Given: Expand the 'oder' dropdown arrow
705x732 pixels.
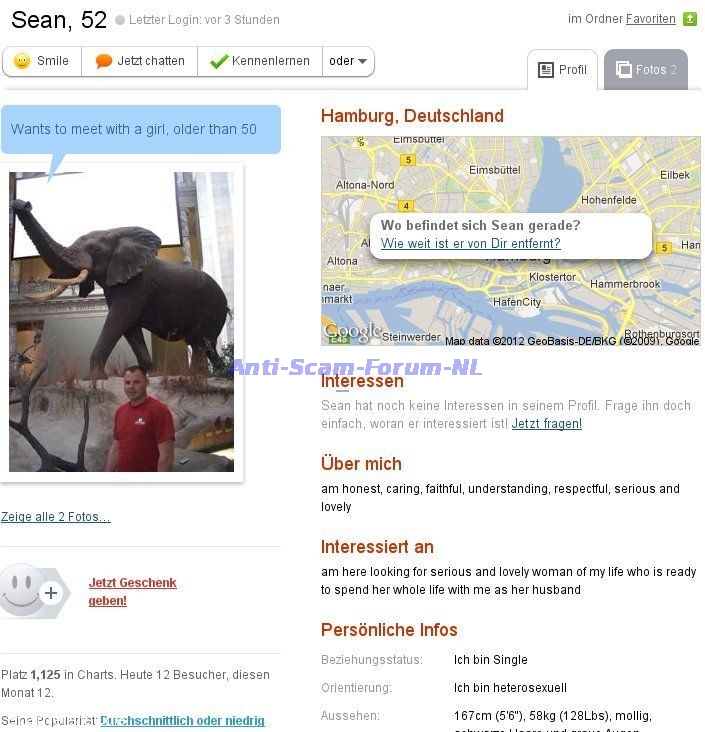Looking at the screenshot, I should click(362, 61).
